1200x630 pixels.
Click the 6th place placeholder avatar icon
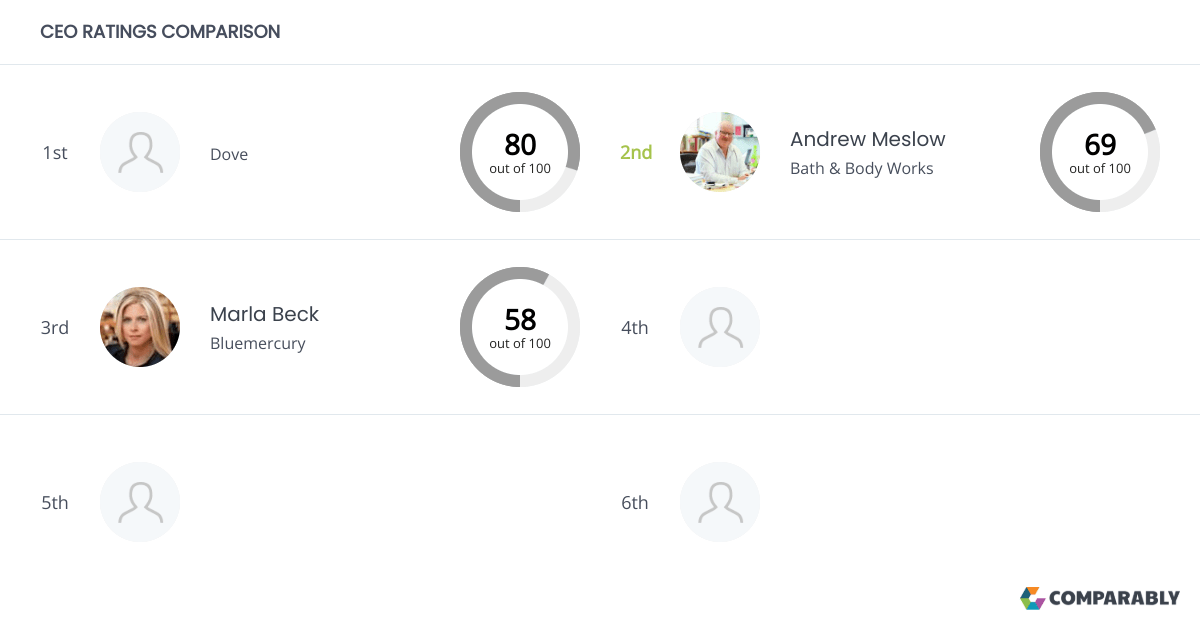pyautogui.click(x=720, y=502)
